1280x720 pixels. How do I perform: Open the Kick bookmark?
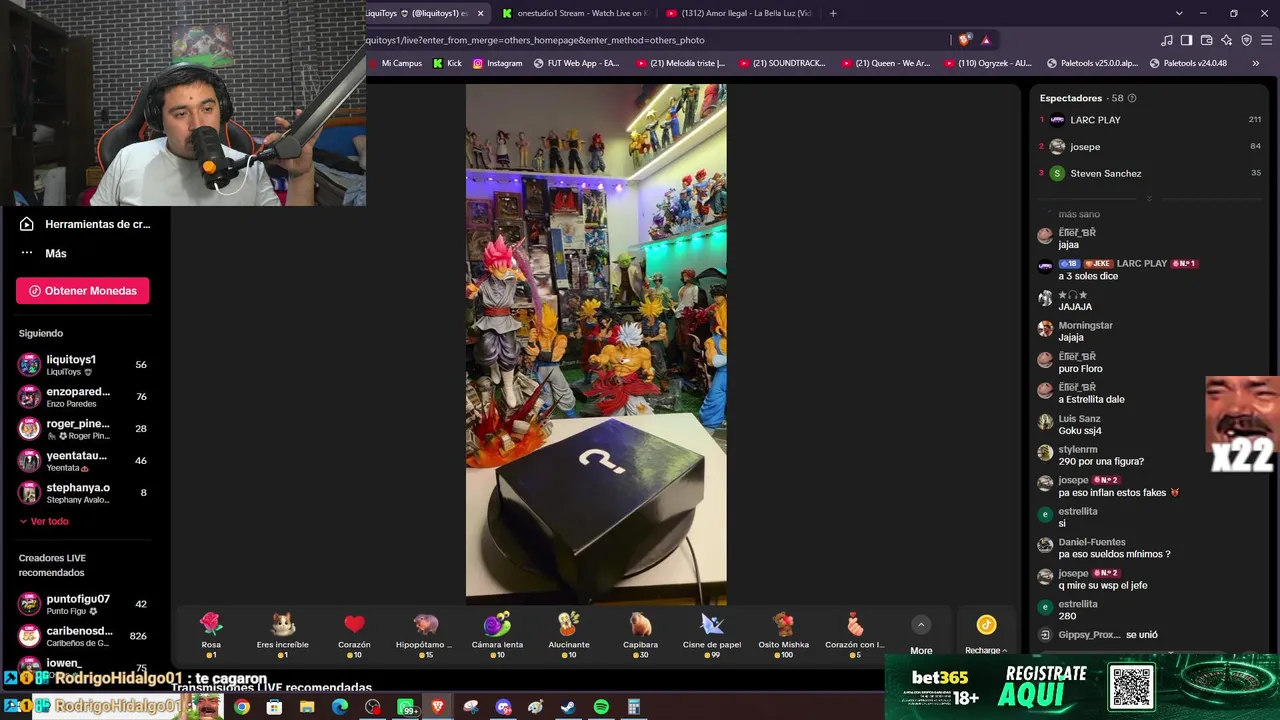tap(447, 63)
